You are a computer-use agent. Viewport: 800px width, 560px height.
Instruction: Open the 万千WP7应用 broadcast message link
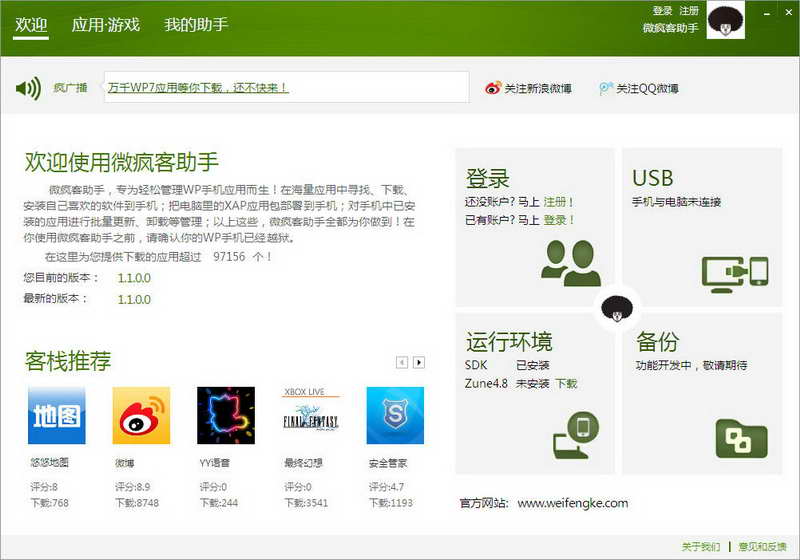[198, 87]
